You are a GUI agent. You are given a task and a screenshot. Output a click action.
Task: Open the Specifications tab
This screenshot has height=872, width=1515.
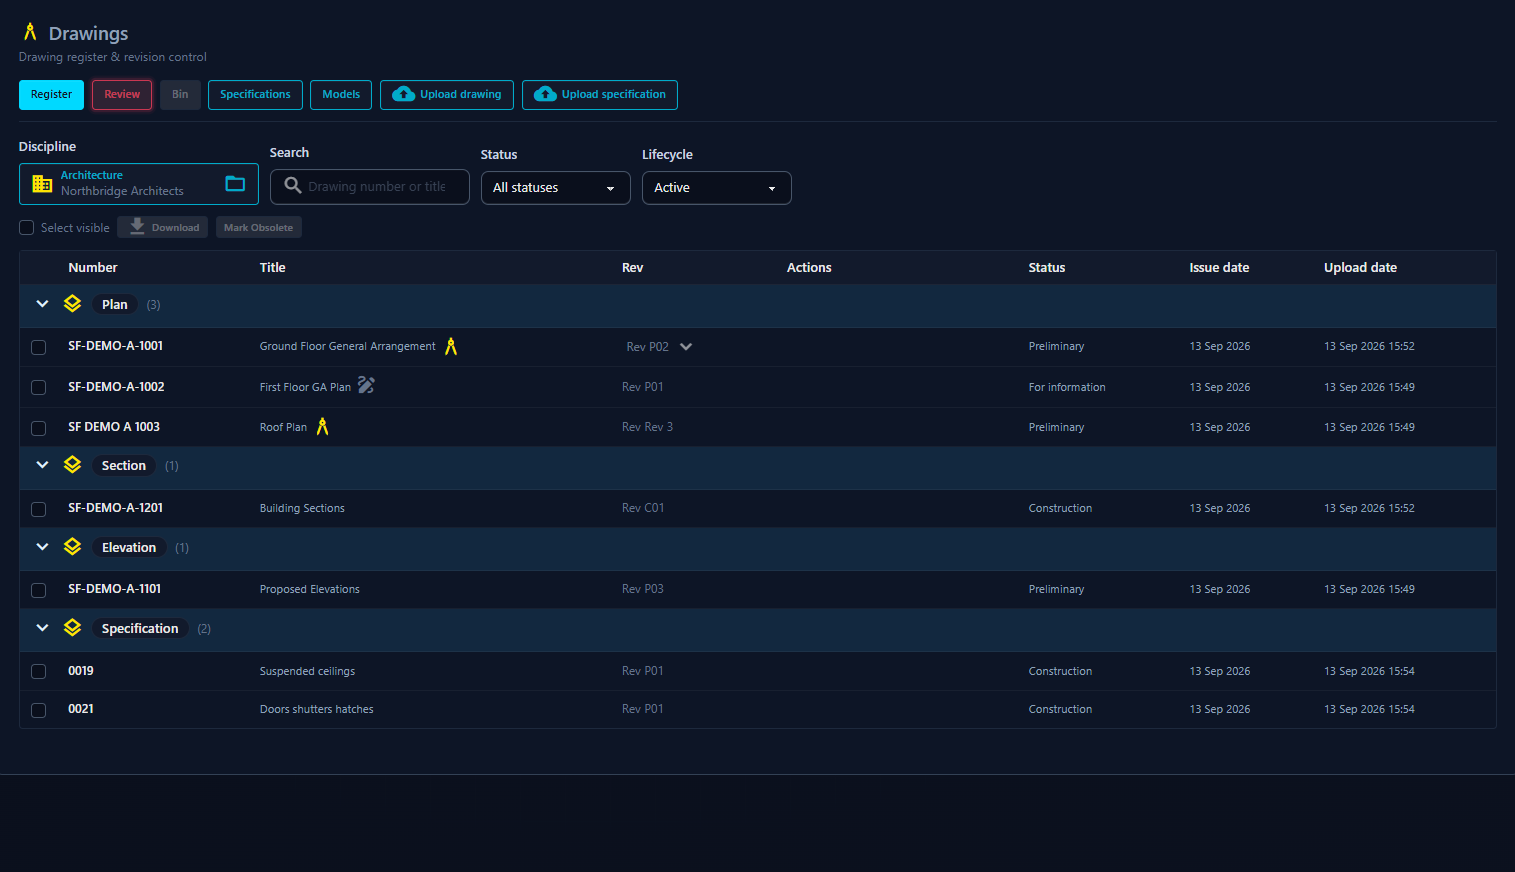coord(255,95)
